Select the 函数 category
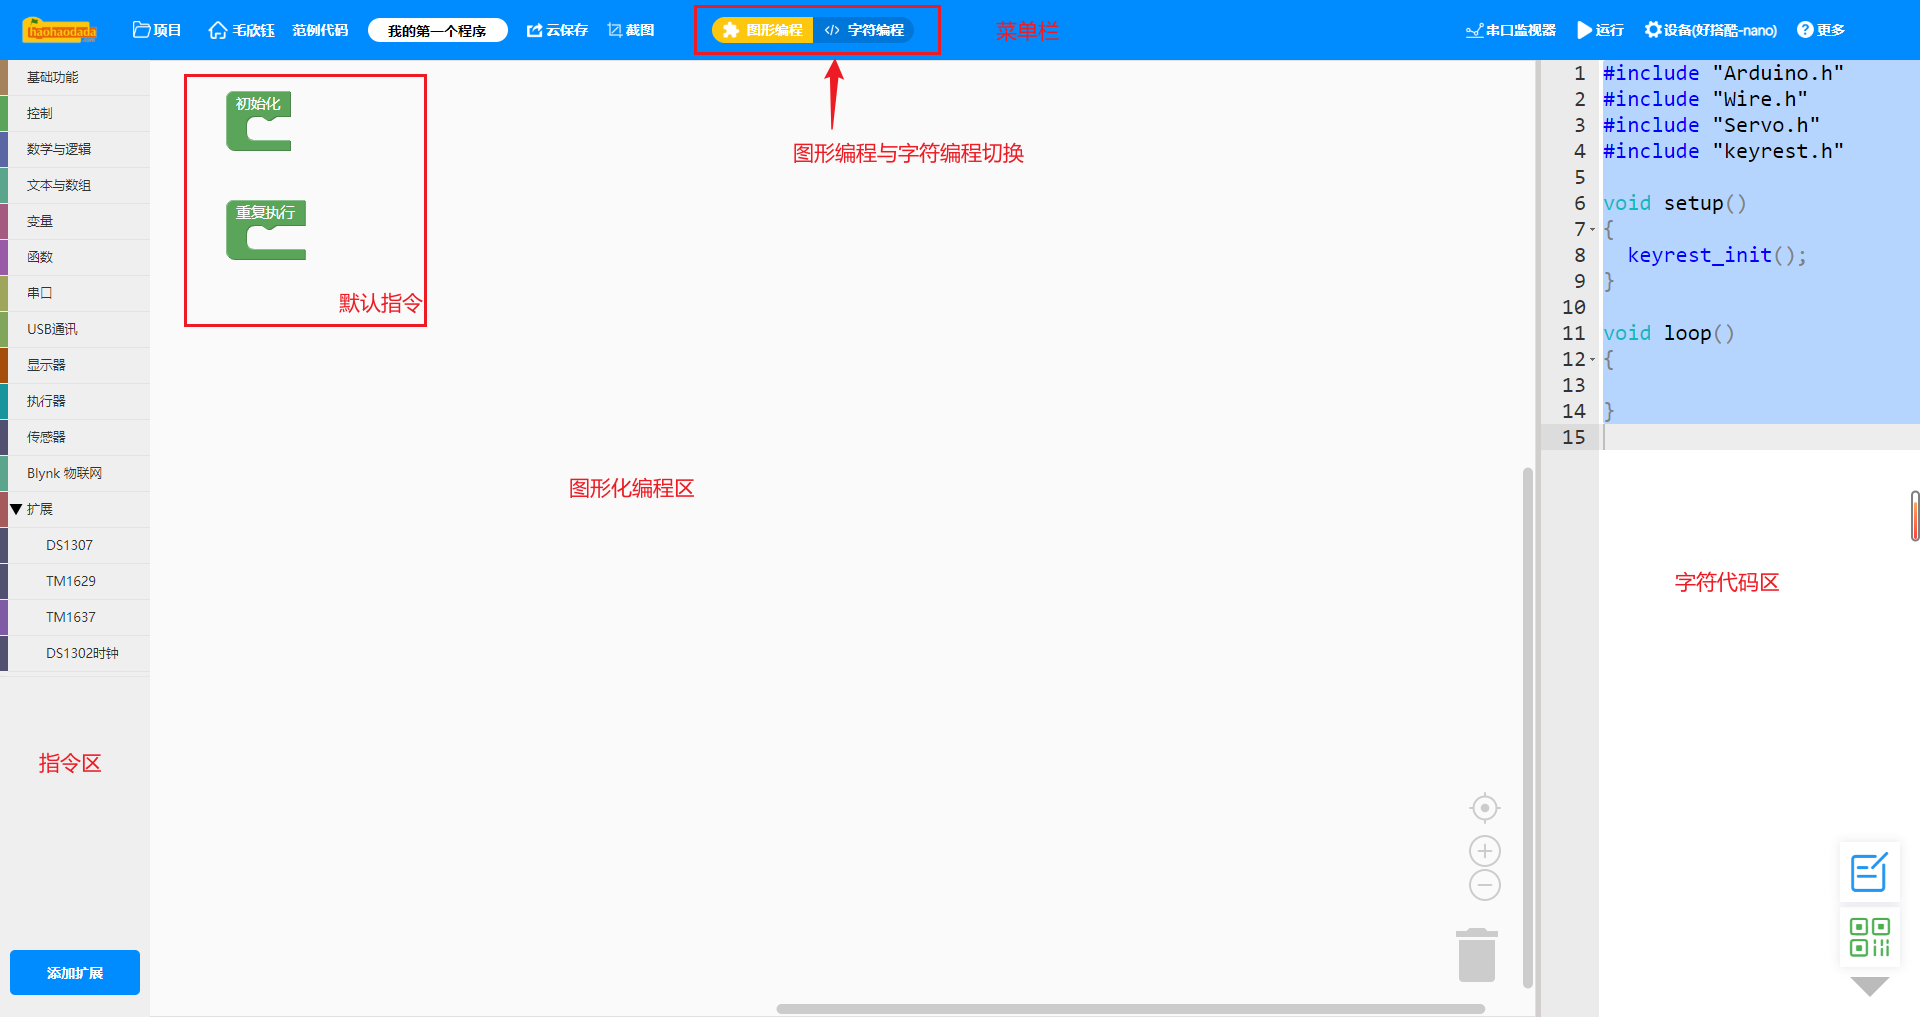The image size is (1920, 1017). (x=75, y=257)
